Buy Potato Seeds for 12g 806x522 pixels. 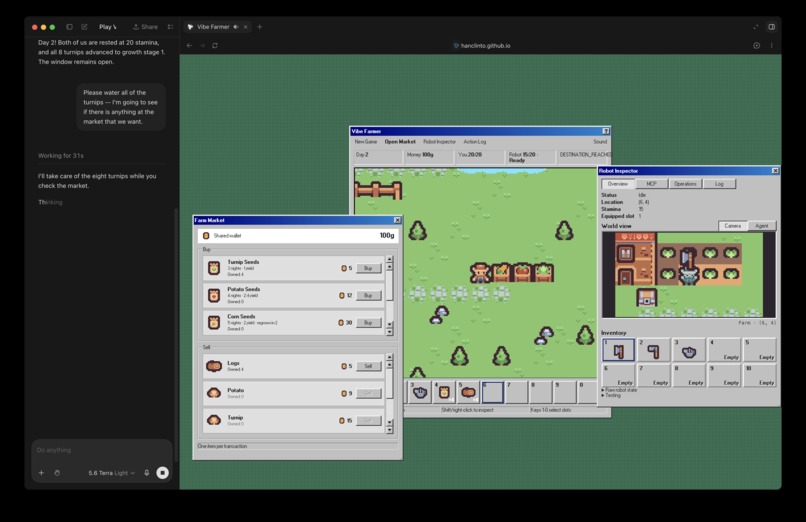[x=368, y=295]
